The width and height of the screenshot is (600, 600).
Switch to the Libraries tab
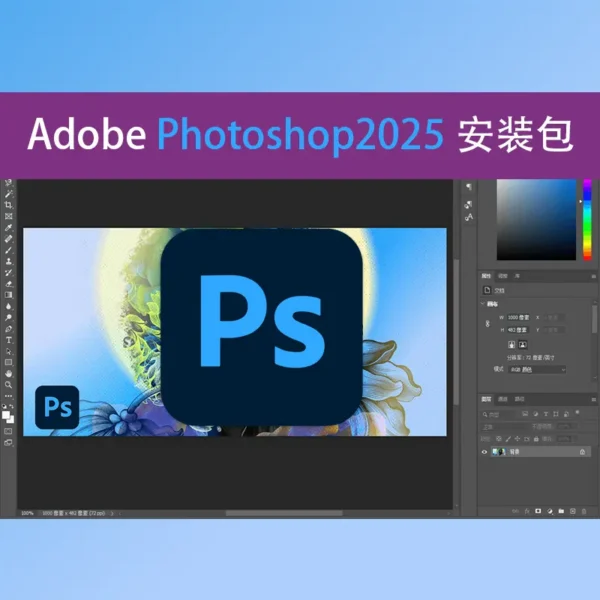click(517, 276)
